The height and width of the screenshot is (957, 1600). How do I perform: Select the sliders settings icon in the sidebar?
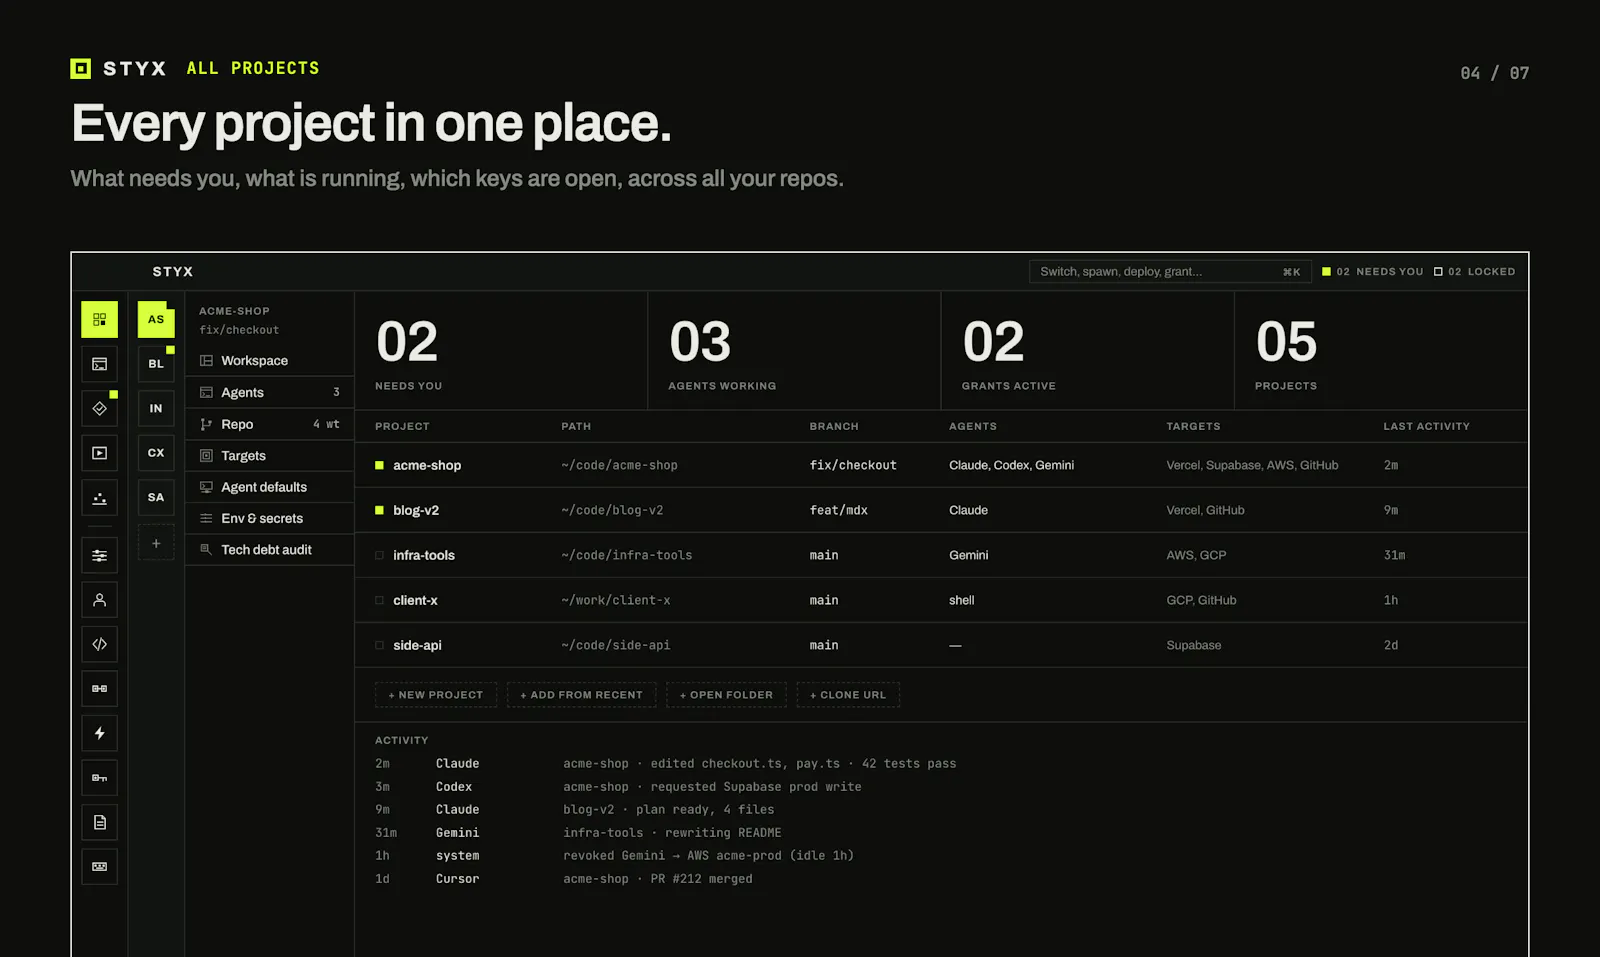pos(99,555)
